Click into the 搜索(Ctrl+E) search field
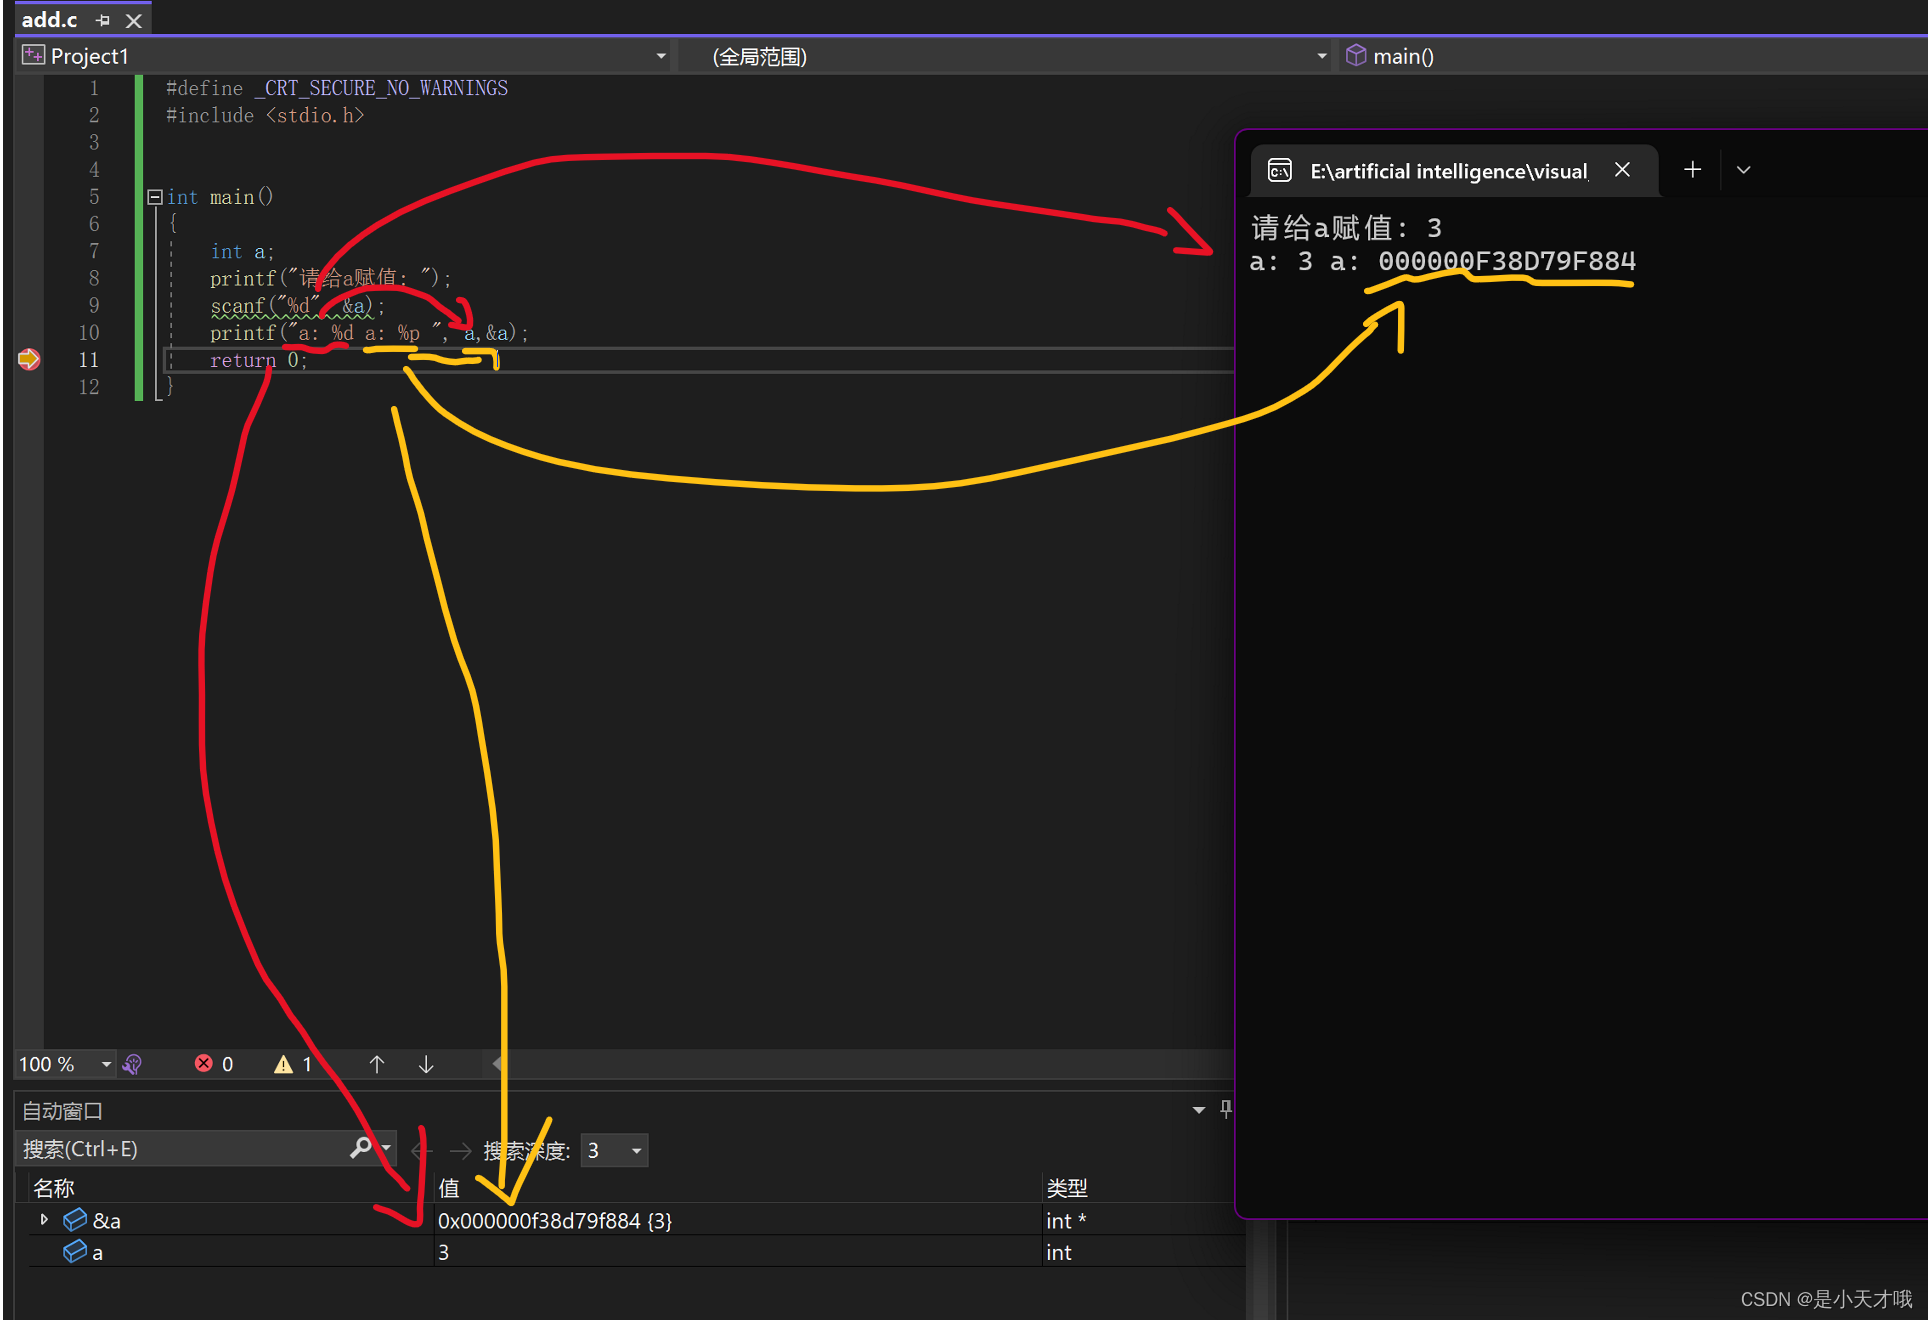Screen dimensions: 1929x1320 click(x=180, y=1149)
